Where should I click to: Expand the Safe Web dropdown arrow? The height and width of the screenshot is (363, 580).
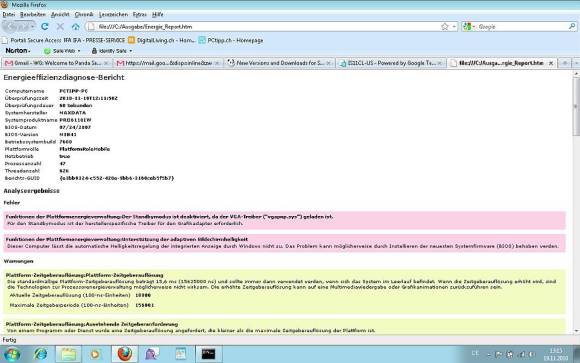click(79, 51)
